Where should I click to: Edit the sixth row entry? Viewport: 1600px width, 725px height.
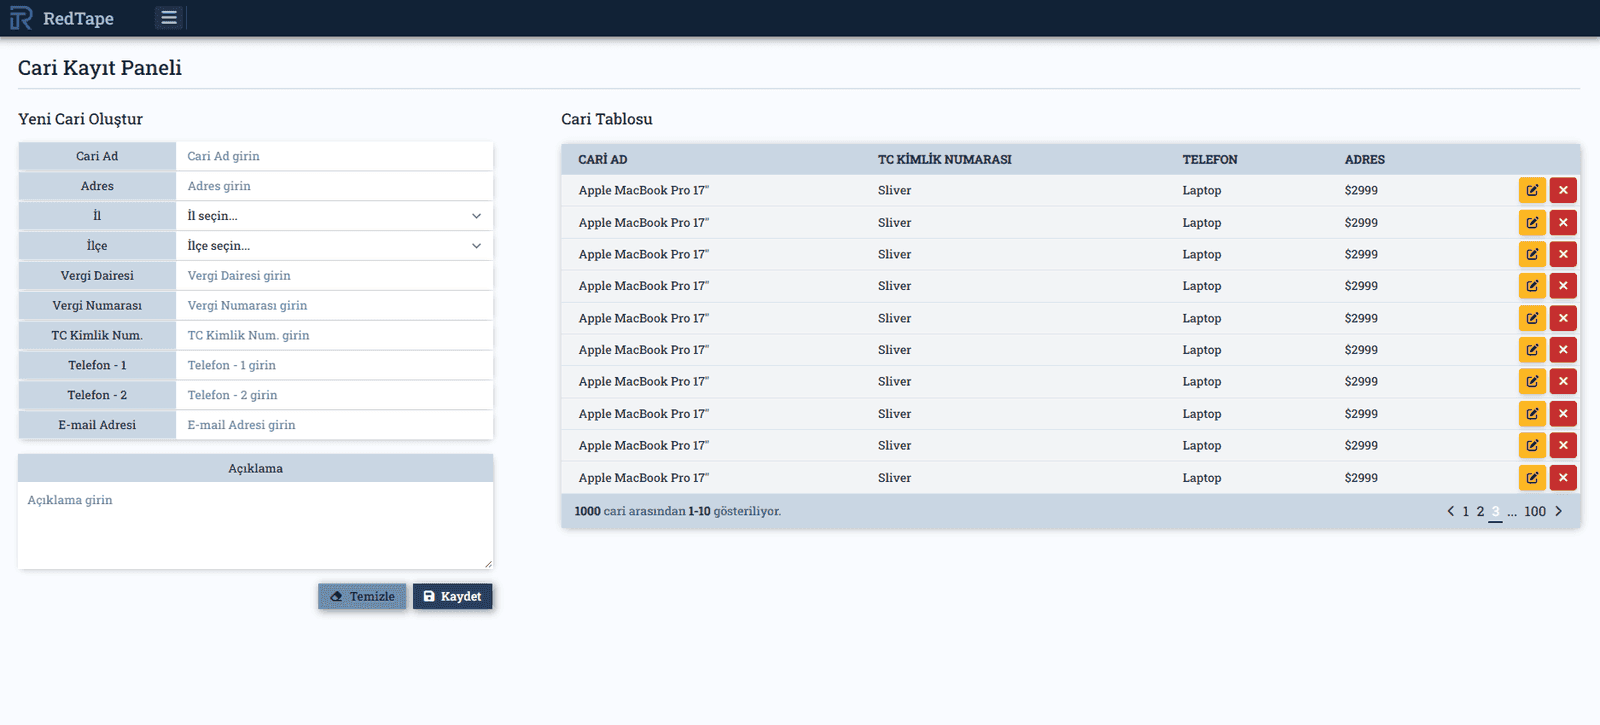pos(1532,350)
